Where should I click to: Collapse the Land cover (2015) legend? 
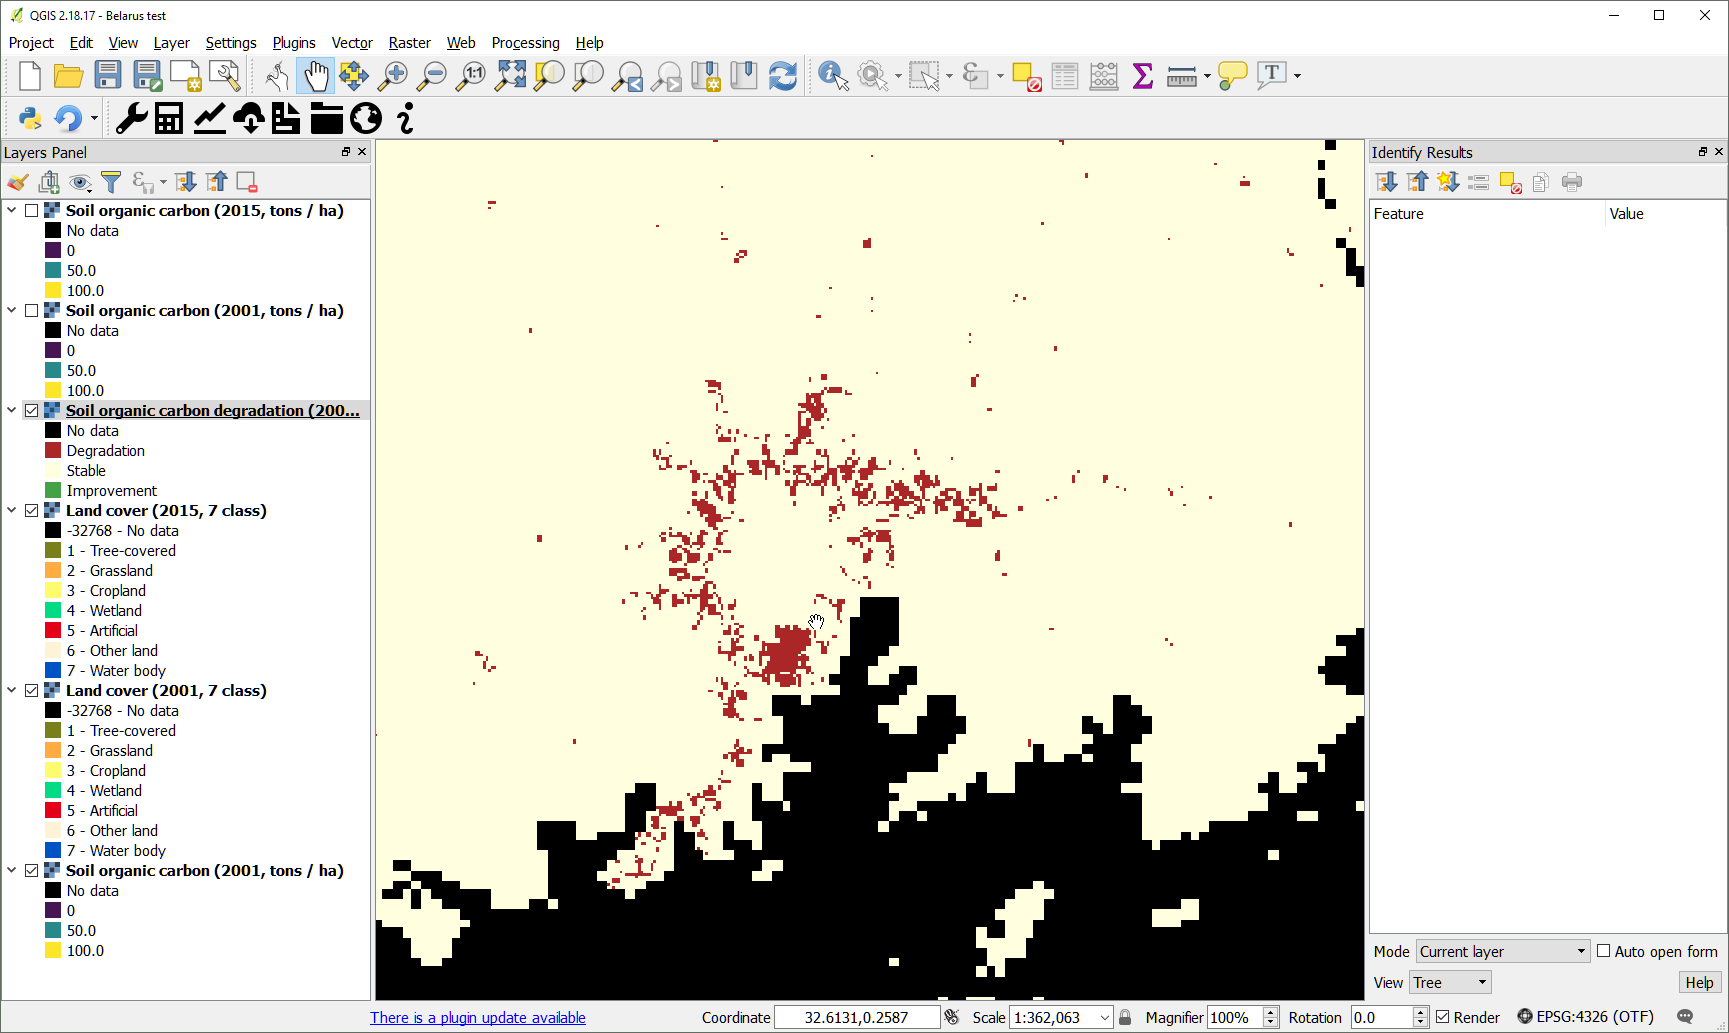11,510
